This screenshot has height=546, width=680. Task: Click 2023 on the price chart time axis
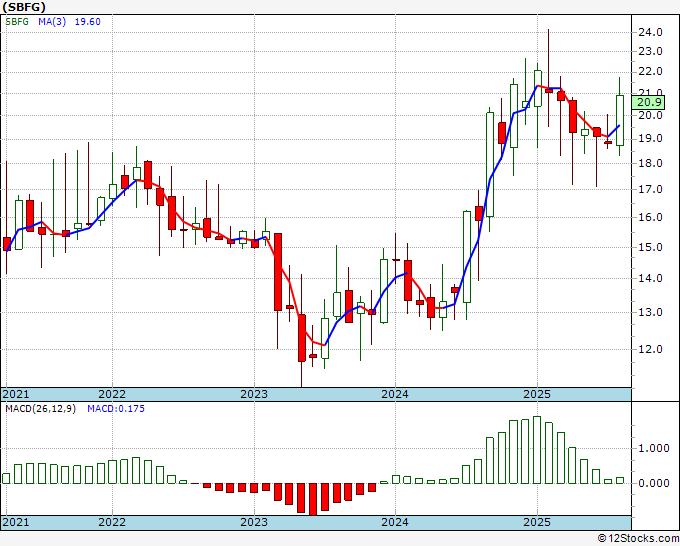coord(254,394)
